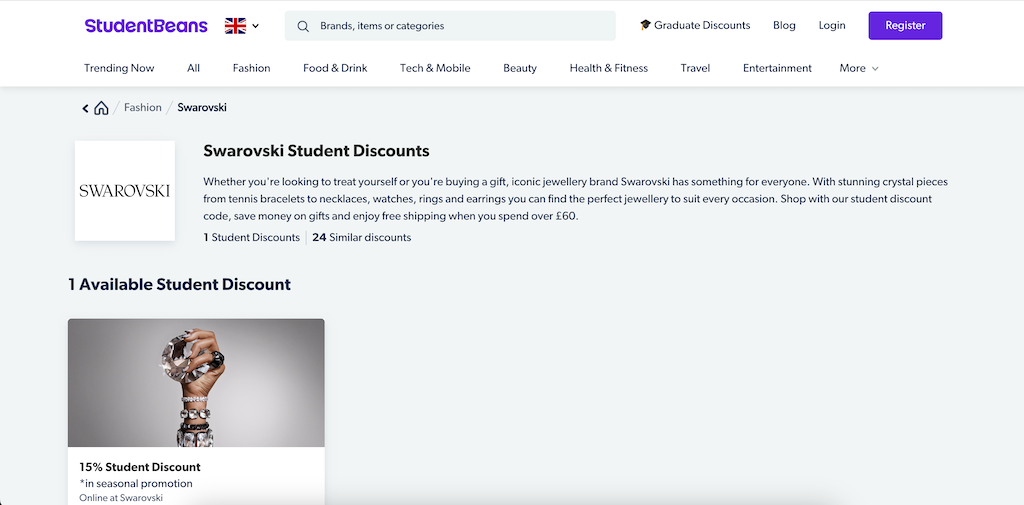The image size is (1024, 505).
Task: Open the Beauty category
Action: [520, 68]
